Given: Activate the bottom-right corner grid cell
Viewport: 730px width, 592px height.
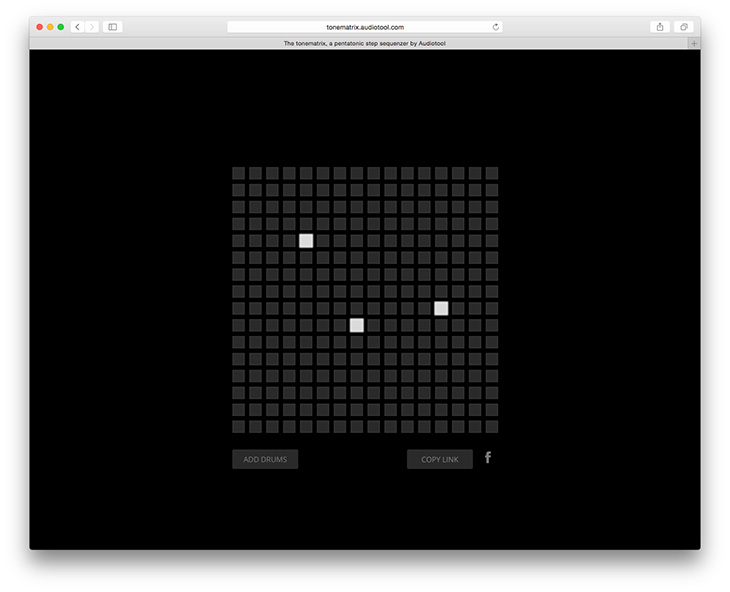Looking at the screenshot, I should pos(492,427).
